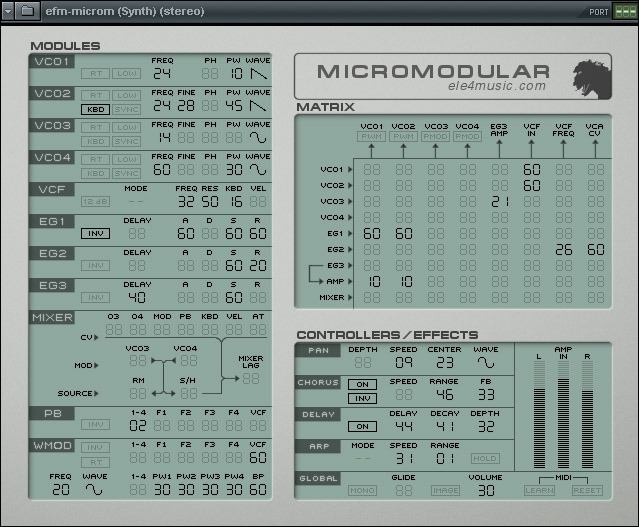Change the WMOD LFO wave icon

pos(94,490)
